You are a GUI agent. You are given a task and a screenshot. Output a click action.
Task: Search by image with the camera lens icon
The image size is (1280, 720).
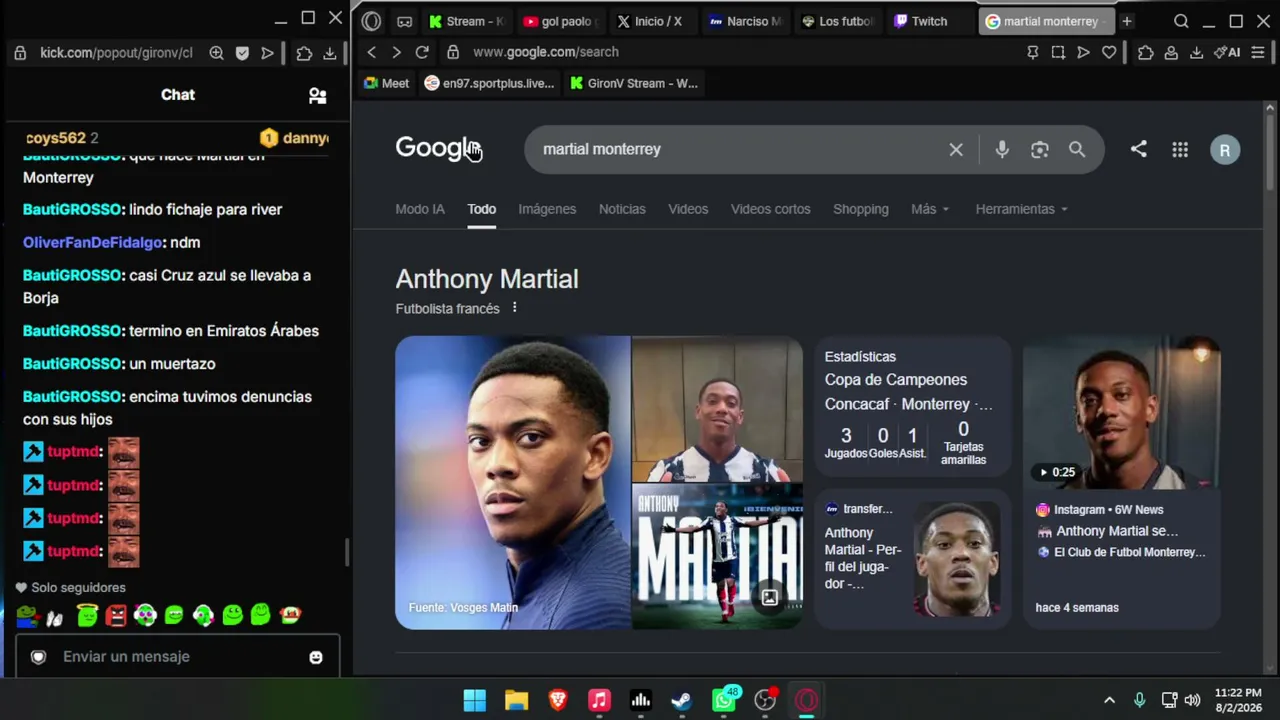click(x=1040, y=149)
